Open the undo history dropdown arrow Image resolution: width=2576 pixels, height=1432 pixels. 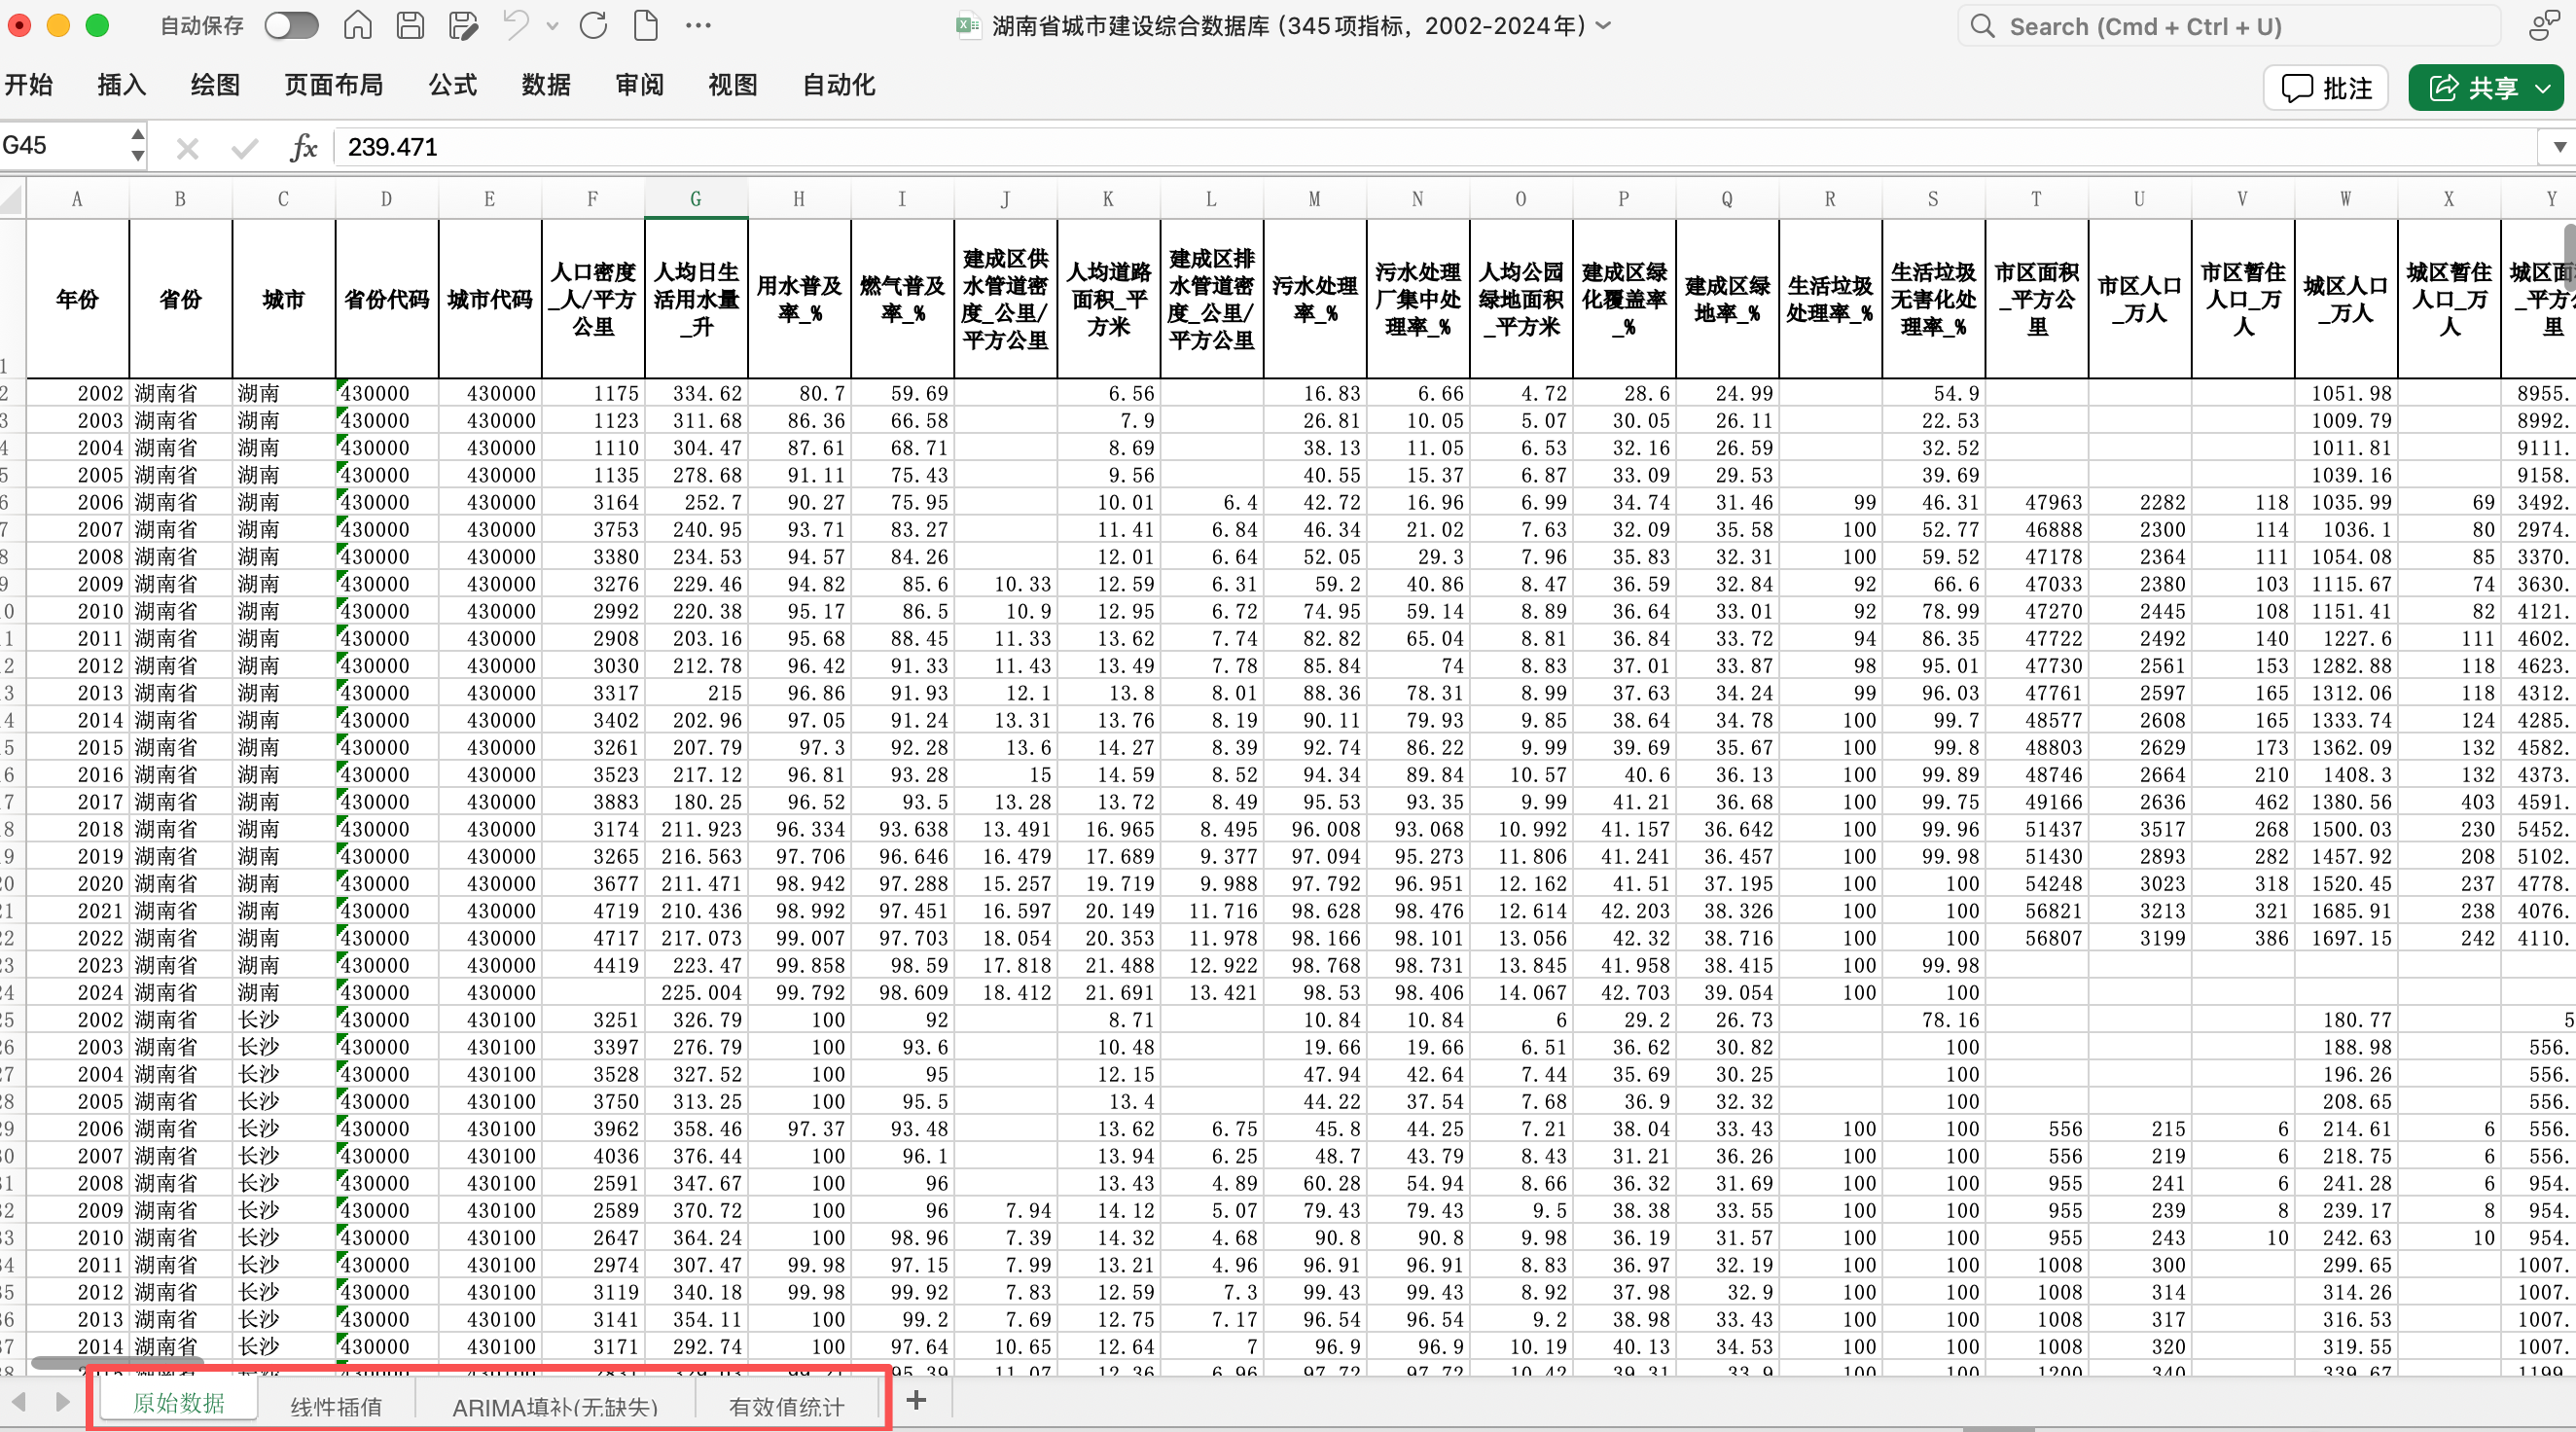tap(553, 27)
